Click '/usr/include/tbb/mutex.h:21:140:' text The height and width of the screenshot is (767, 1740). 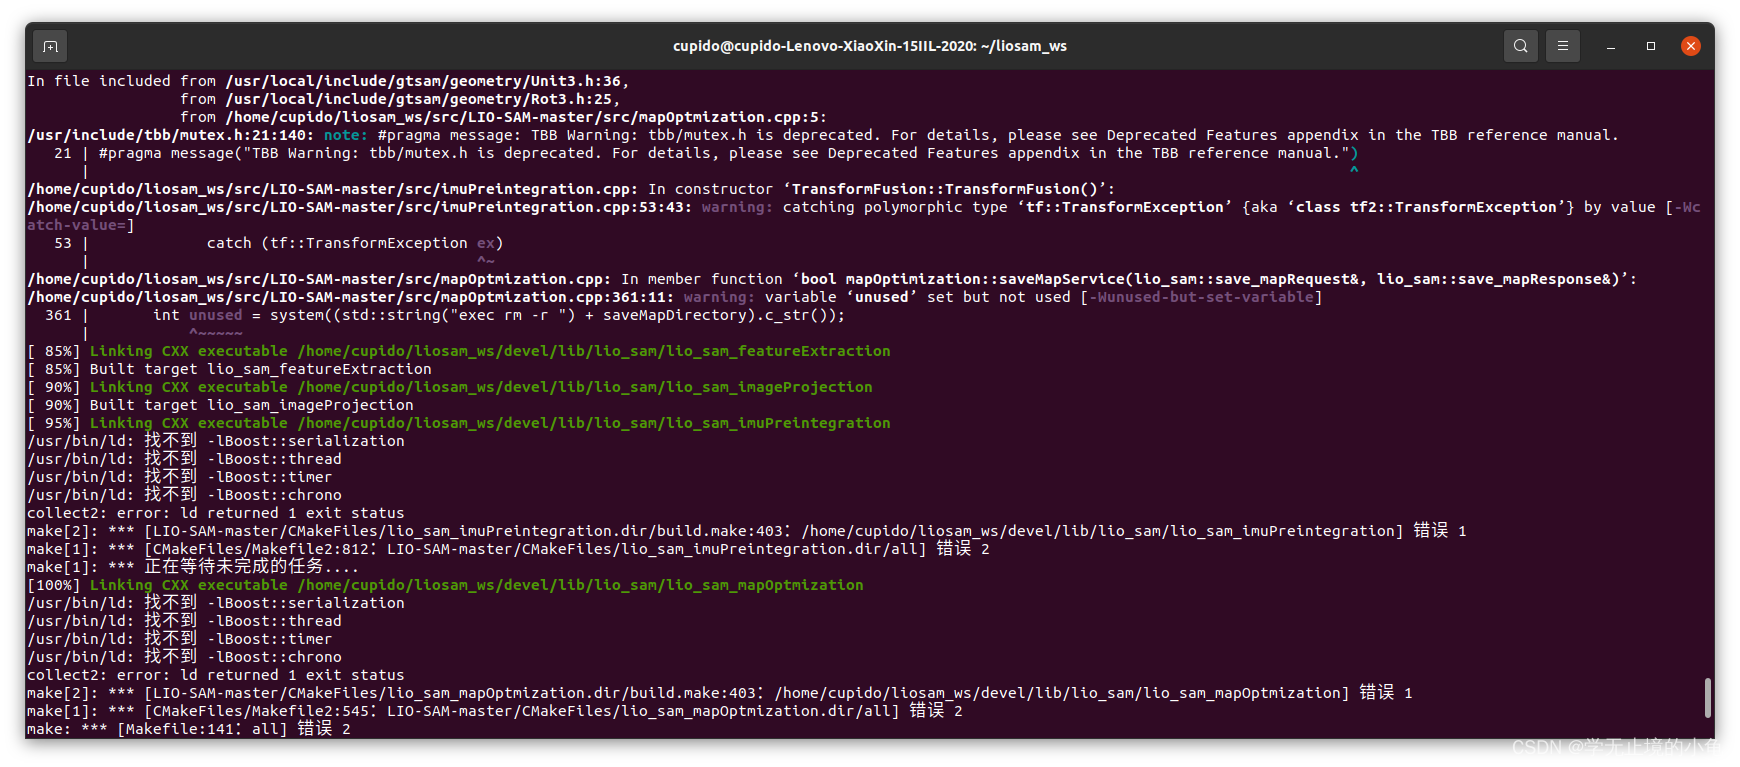(x=171, y=135)
